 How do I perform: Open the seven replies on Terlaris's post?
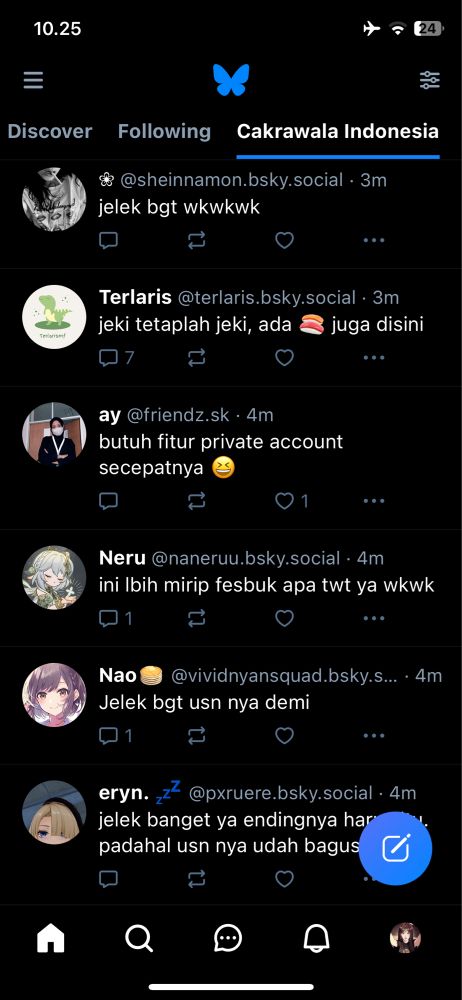click(117, 358)
